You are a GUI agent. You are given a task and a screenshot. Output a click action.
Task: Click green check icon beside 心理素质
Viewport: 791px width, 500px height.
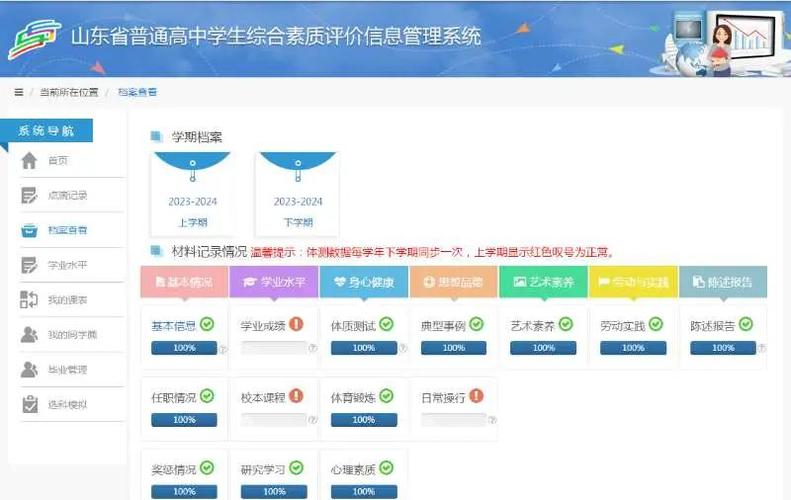[x=386, y=468]
